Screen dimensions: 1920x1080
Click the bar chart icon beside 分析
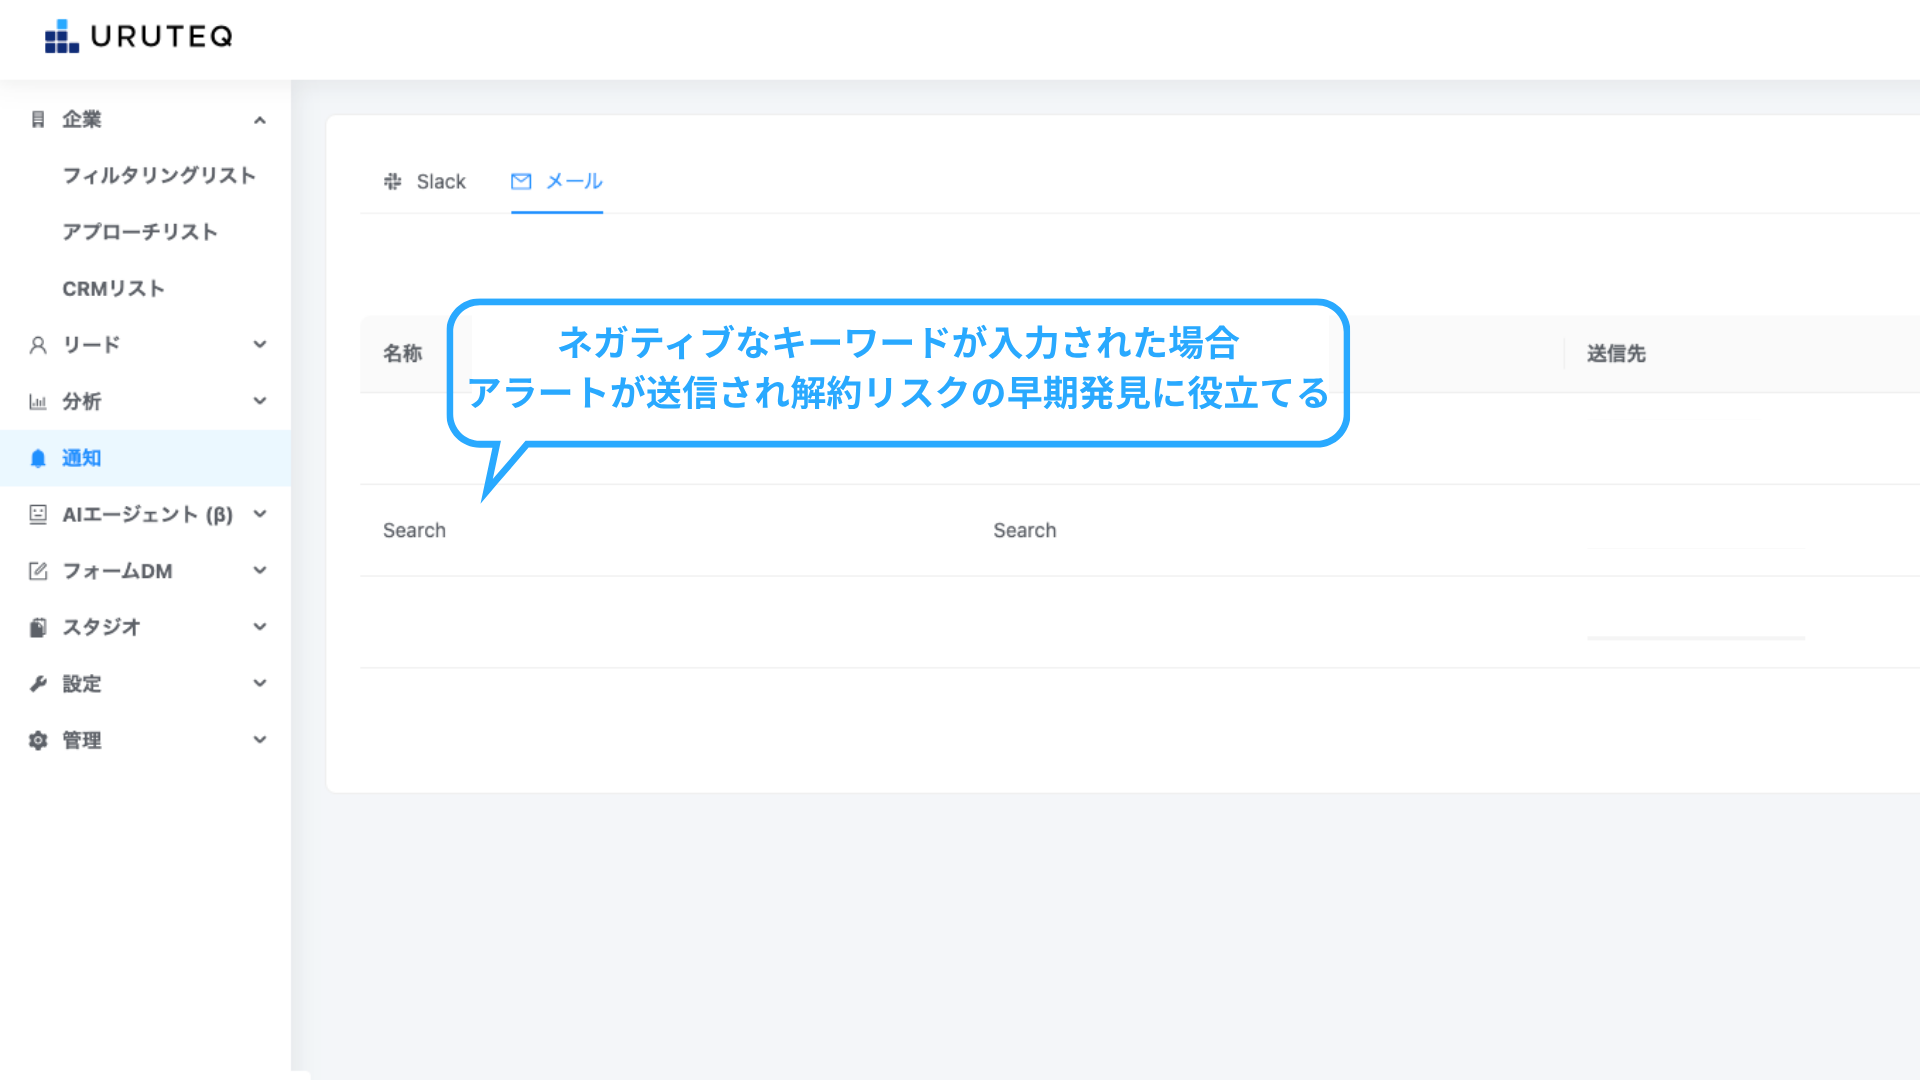[38, 402]
